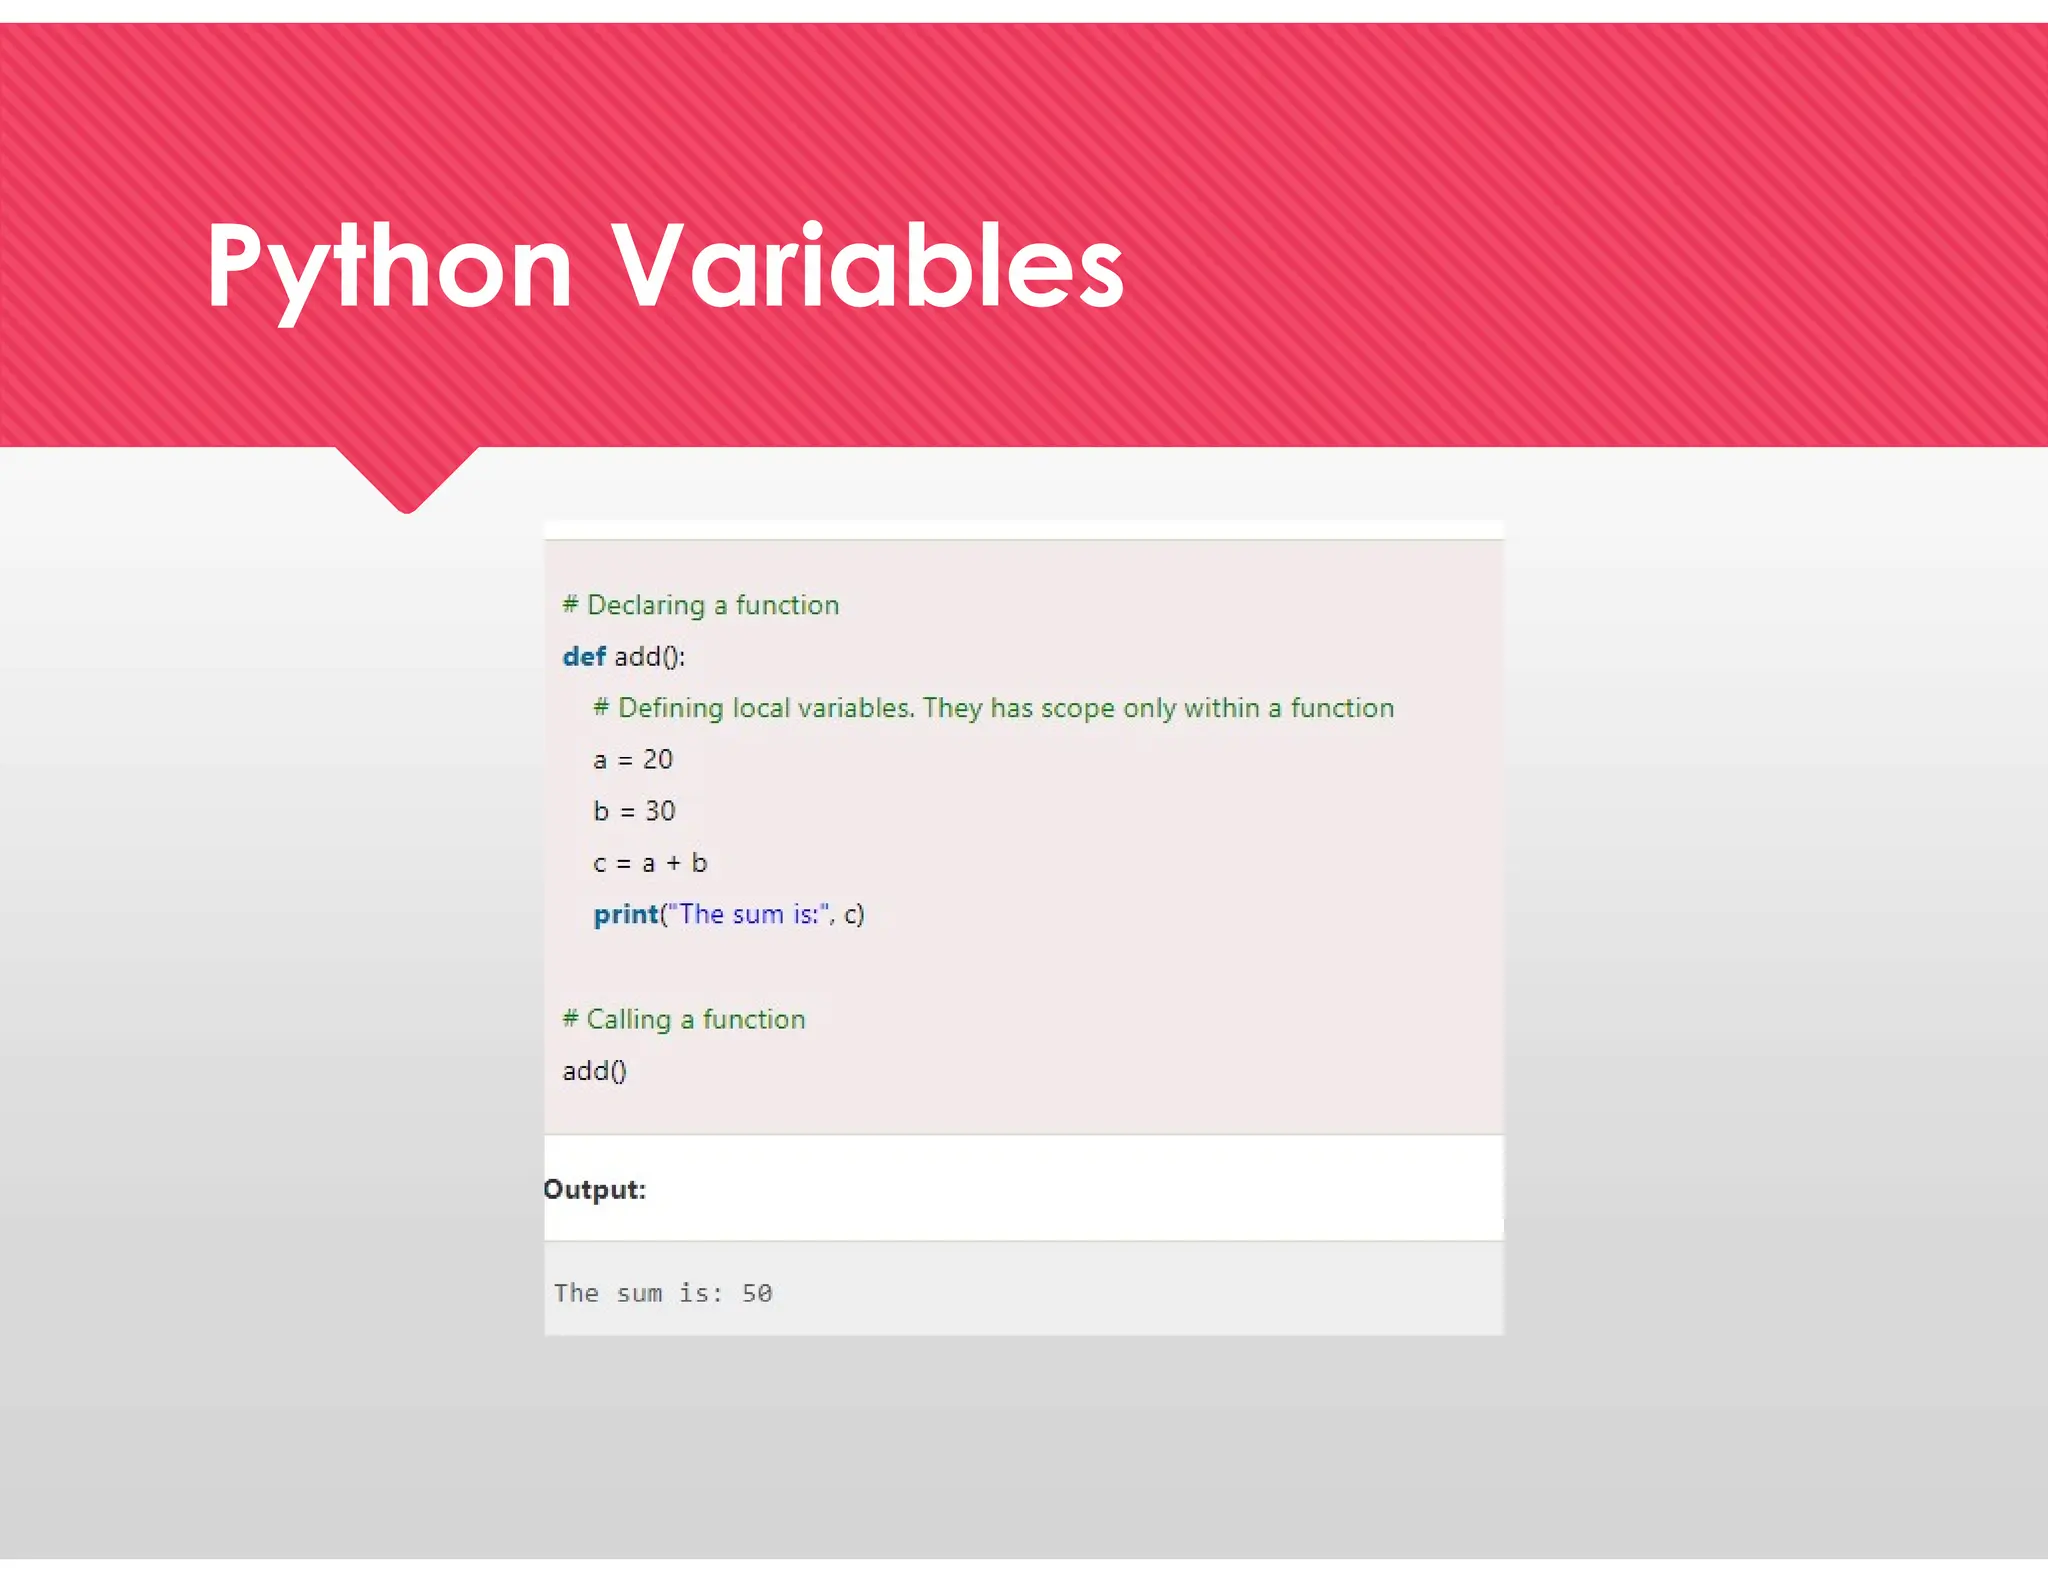Select the 'b = 30' assignment line
Screen dimensions: 2048x1582
(634, 811)
